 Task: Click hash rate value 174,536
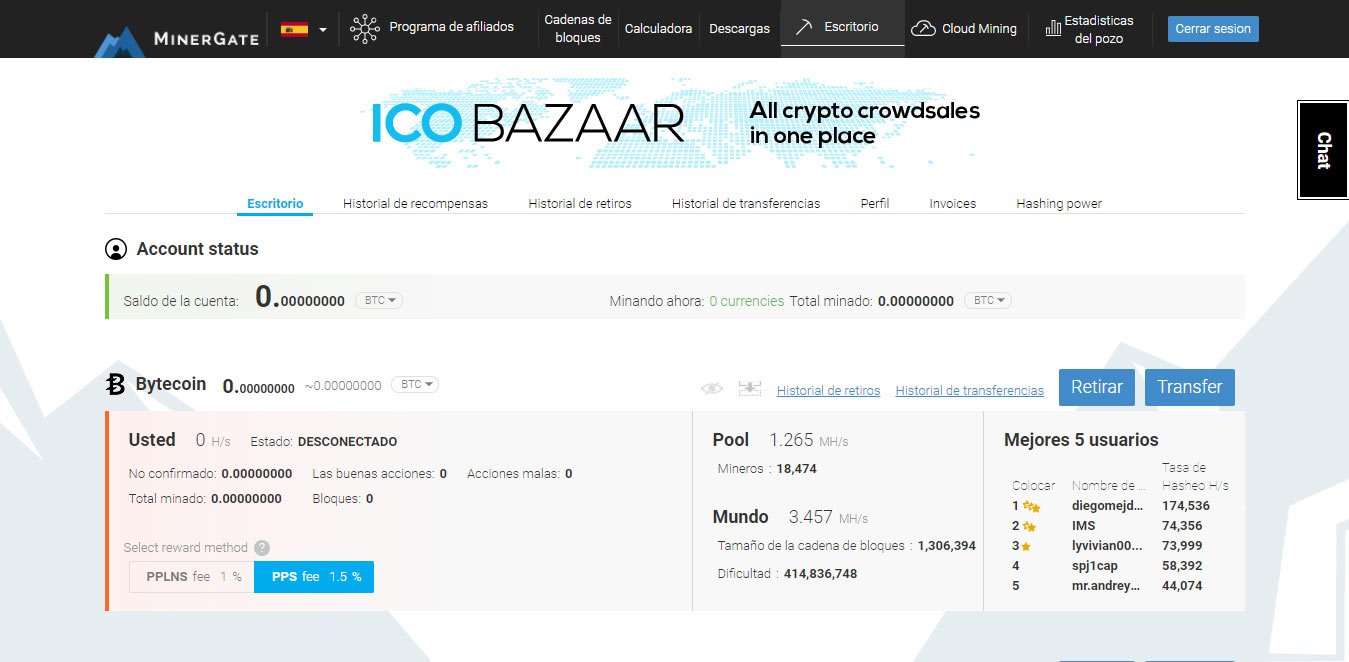1185,506
